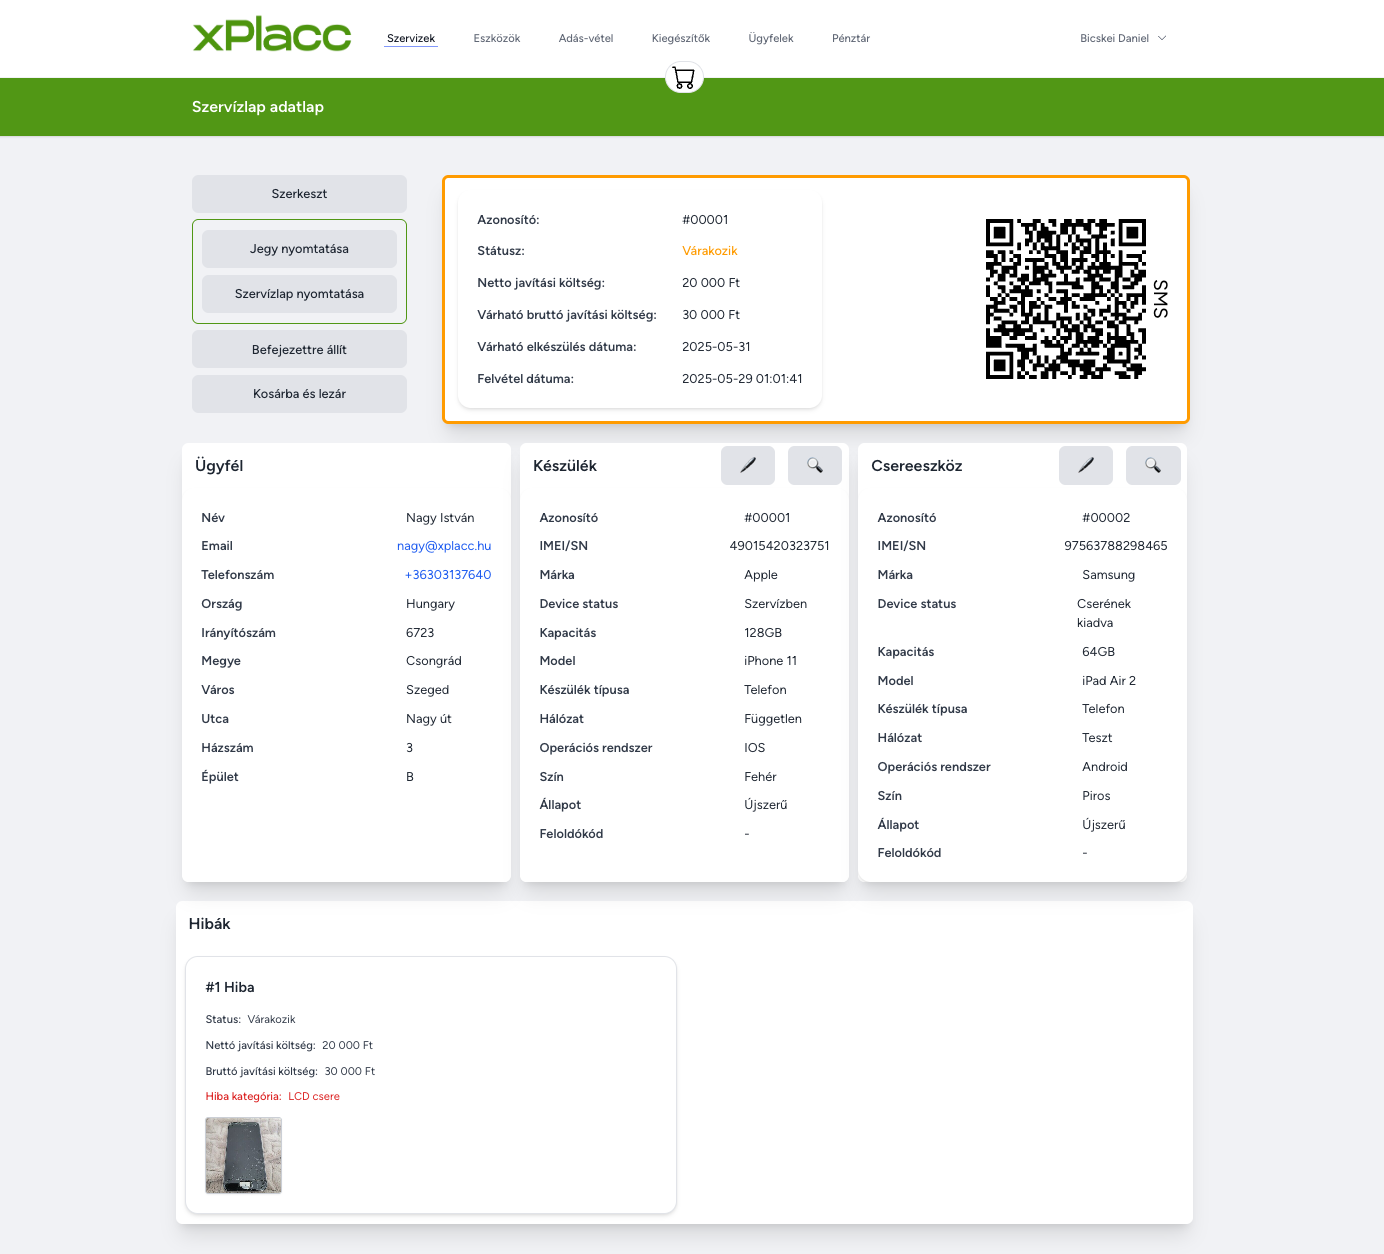1384x1254 pixels.
Task: Search Készülék device with magnifier icon
Action: tap(815, 465)
